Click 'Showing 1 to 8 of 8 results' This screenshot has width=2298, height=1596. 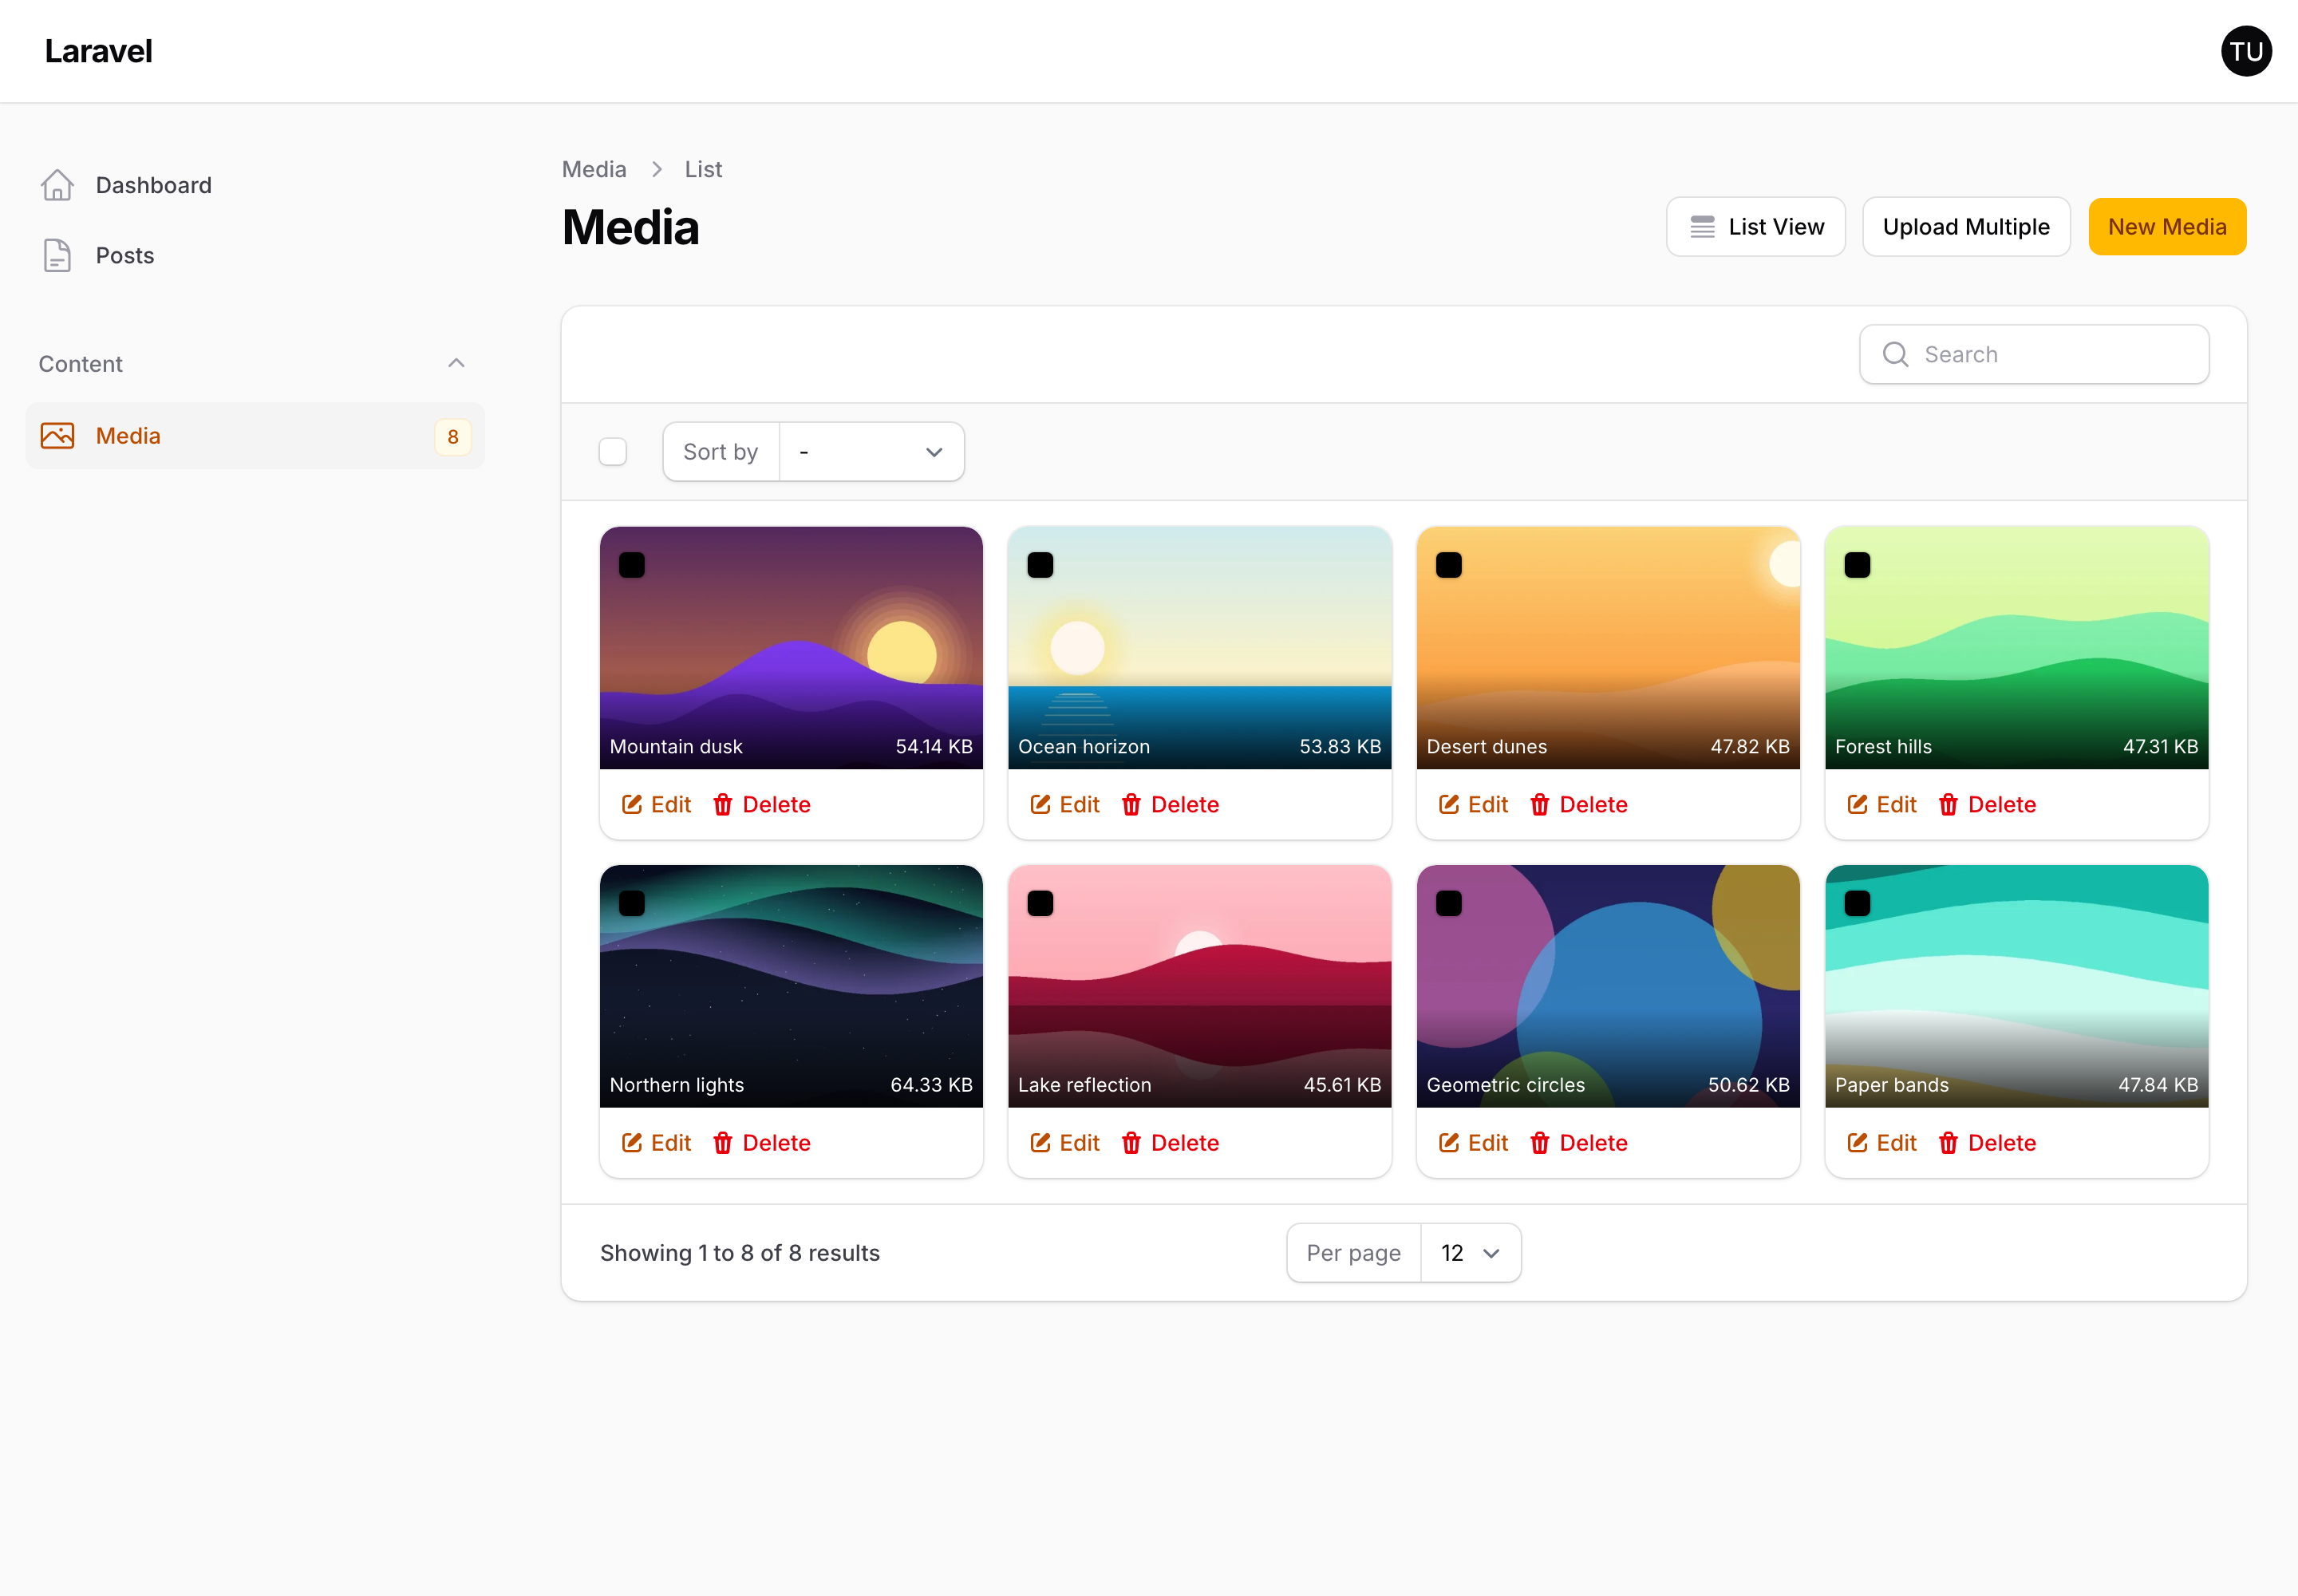740,1253
